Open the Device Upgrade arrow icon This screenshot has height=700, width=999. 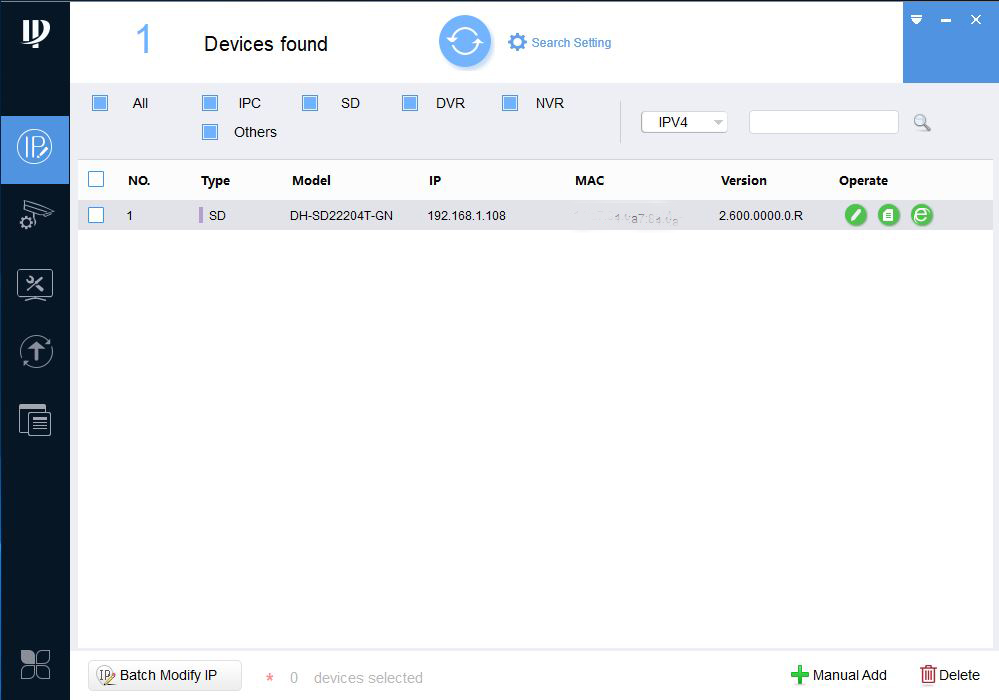coord(36,351)
